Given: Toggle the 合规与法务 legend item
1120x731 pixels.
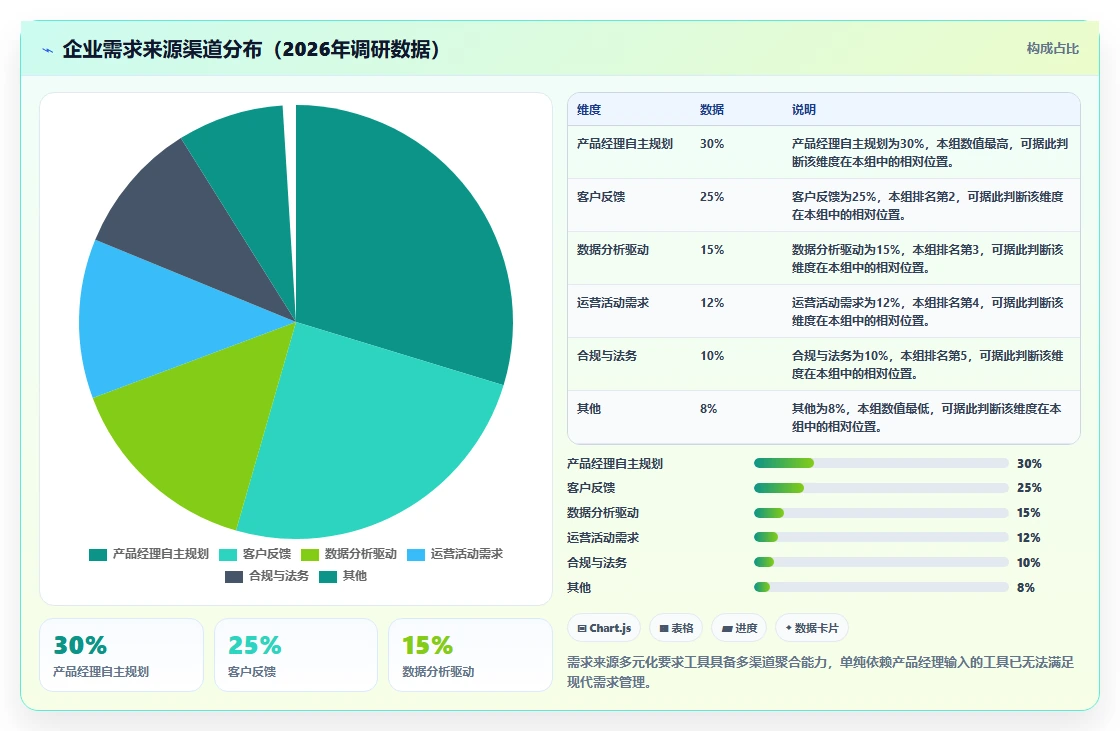Looking at the screenshot, I should [x=267, y=576].
